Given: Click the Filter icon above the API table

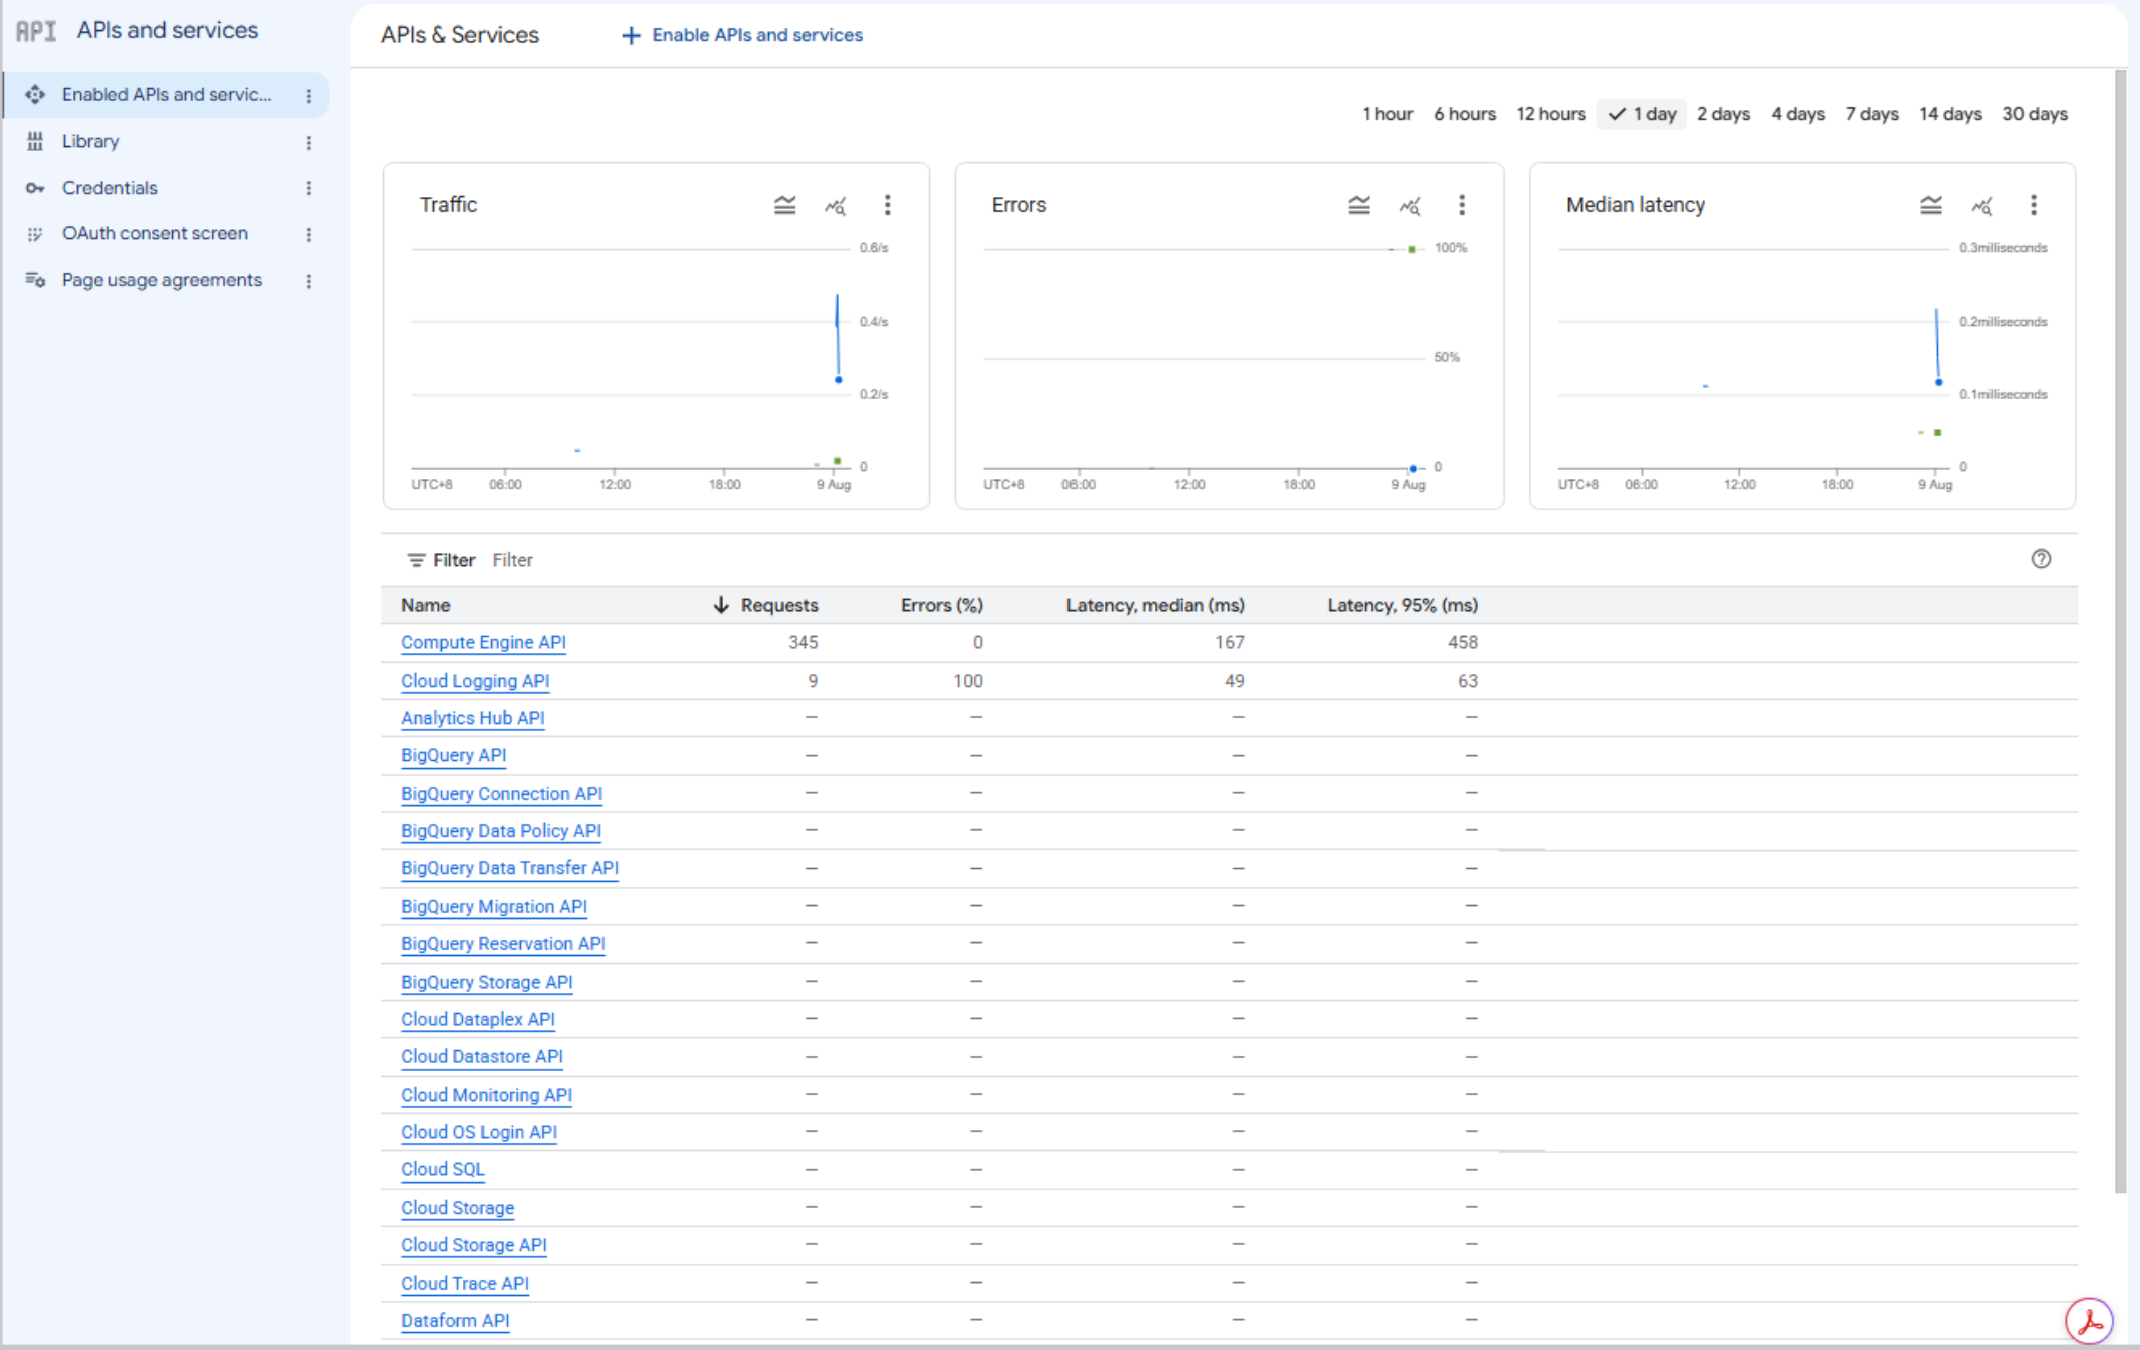Looking at the screenshot, I should point(416,560).
